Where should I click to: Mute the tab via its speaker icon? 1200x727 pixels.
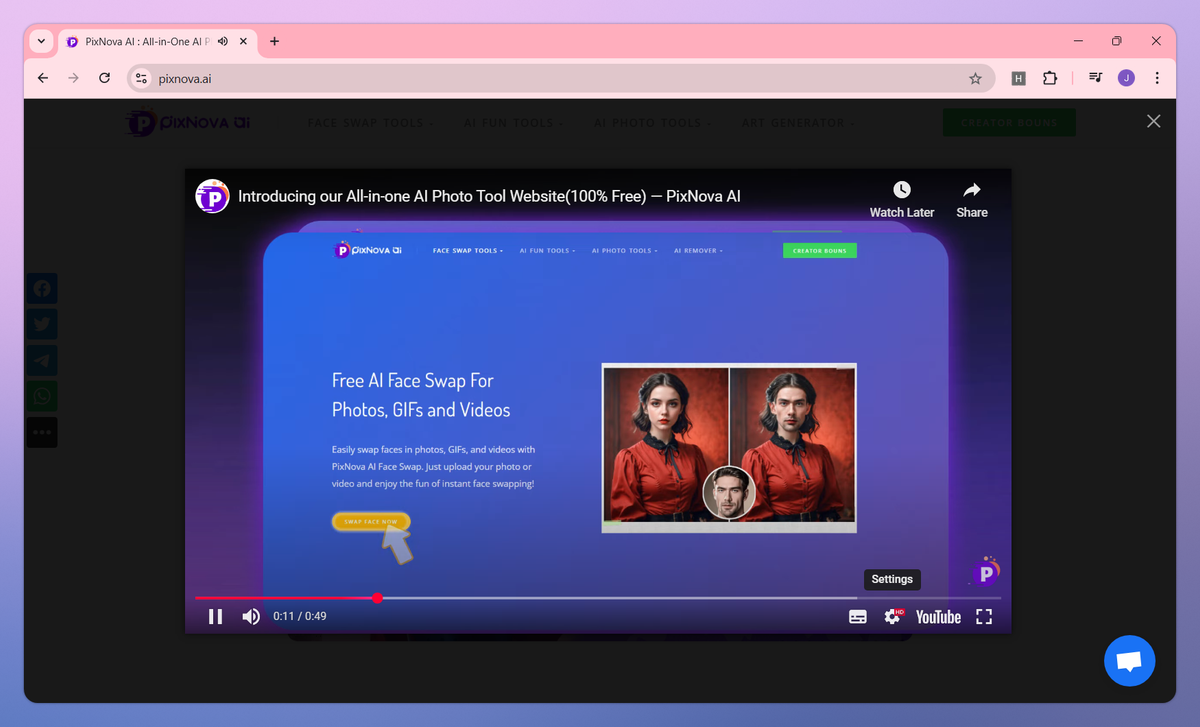[x=222, y=42]
